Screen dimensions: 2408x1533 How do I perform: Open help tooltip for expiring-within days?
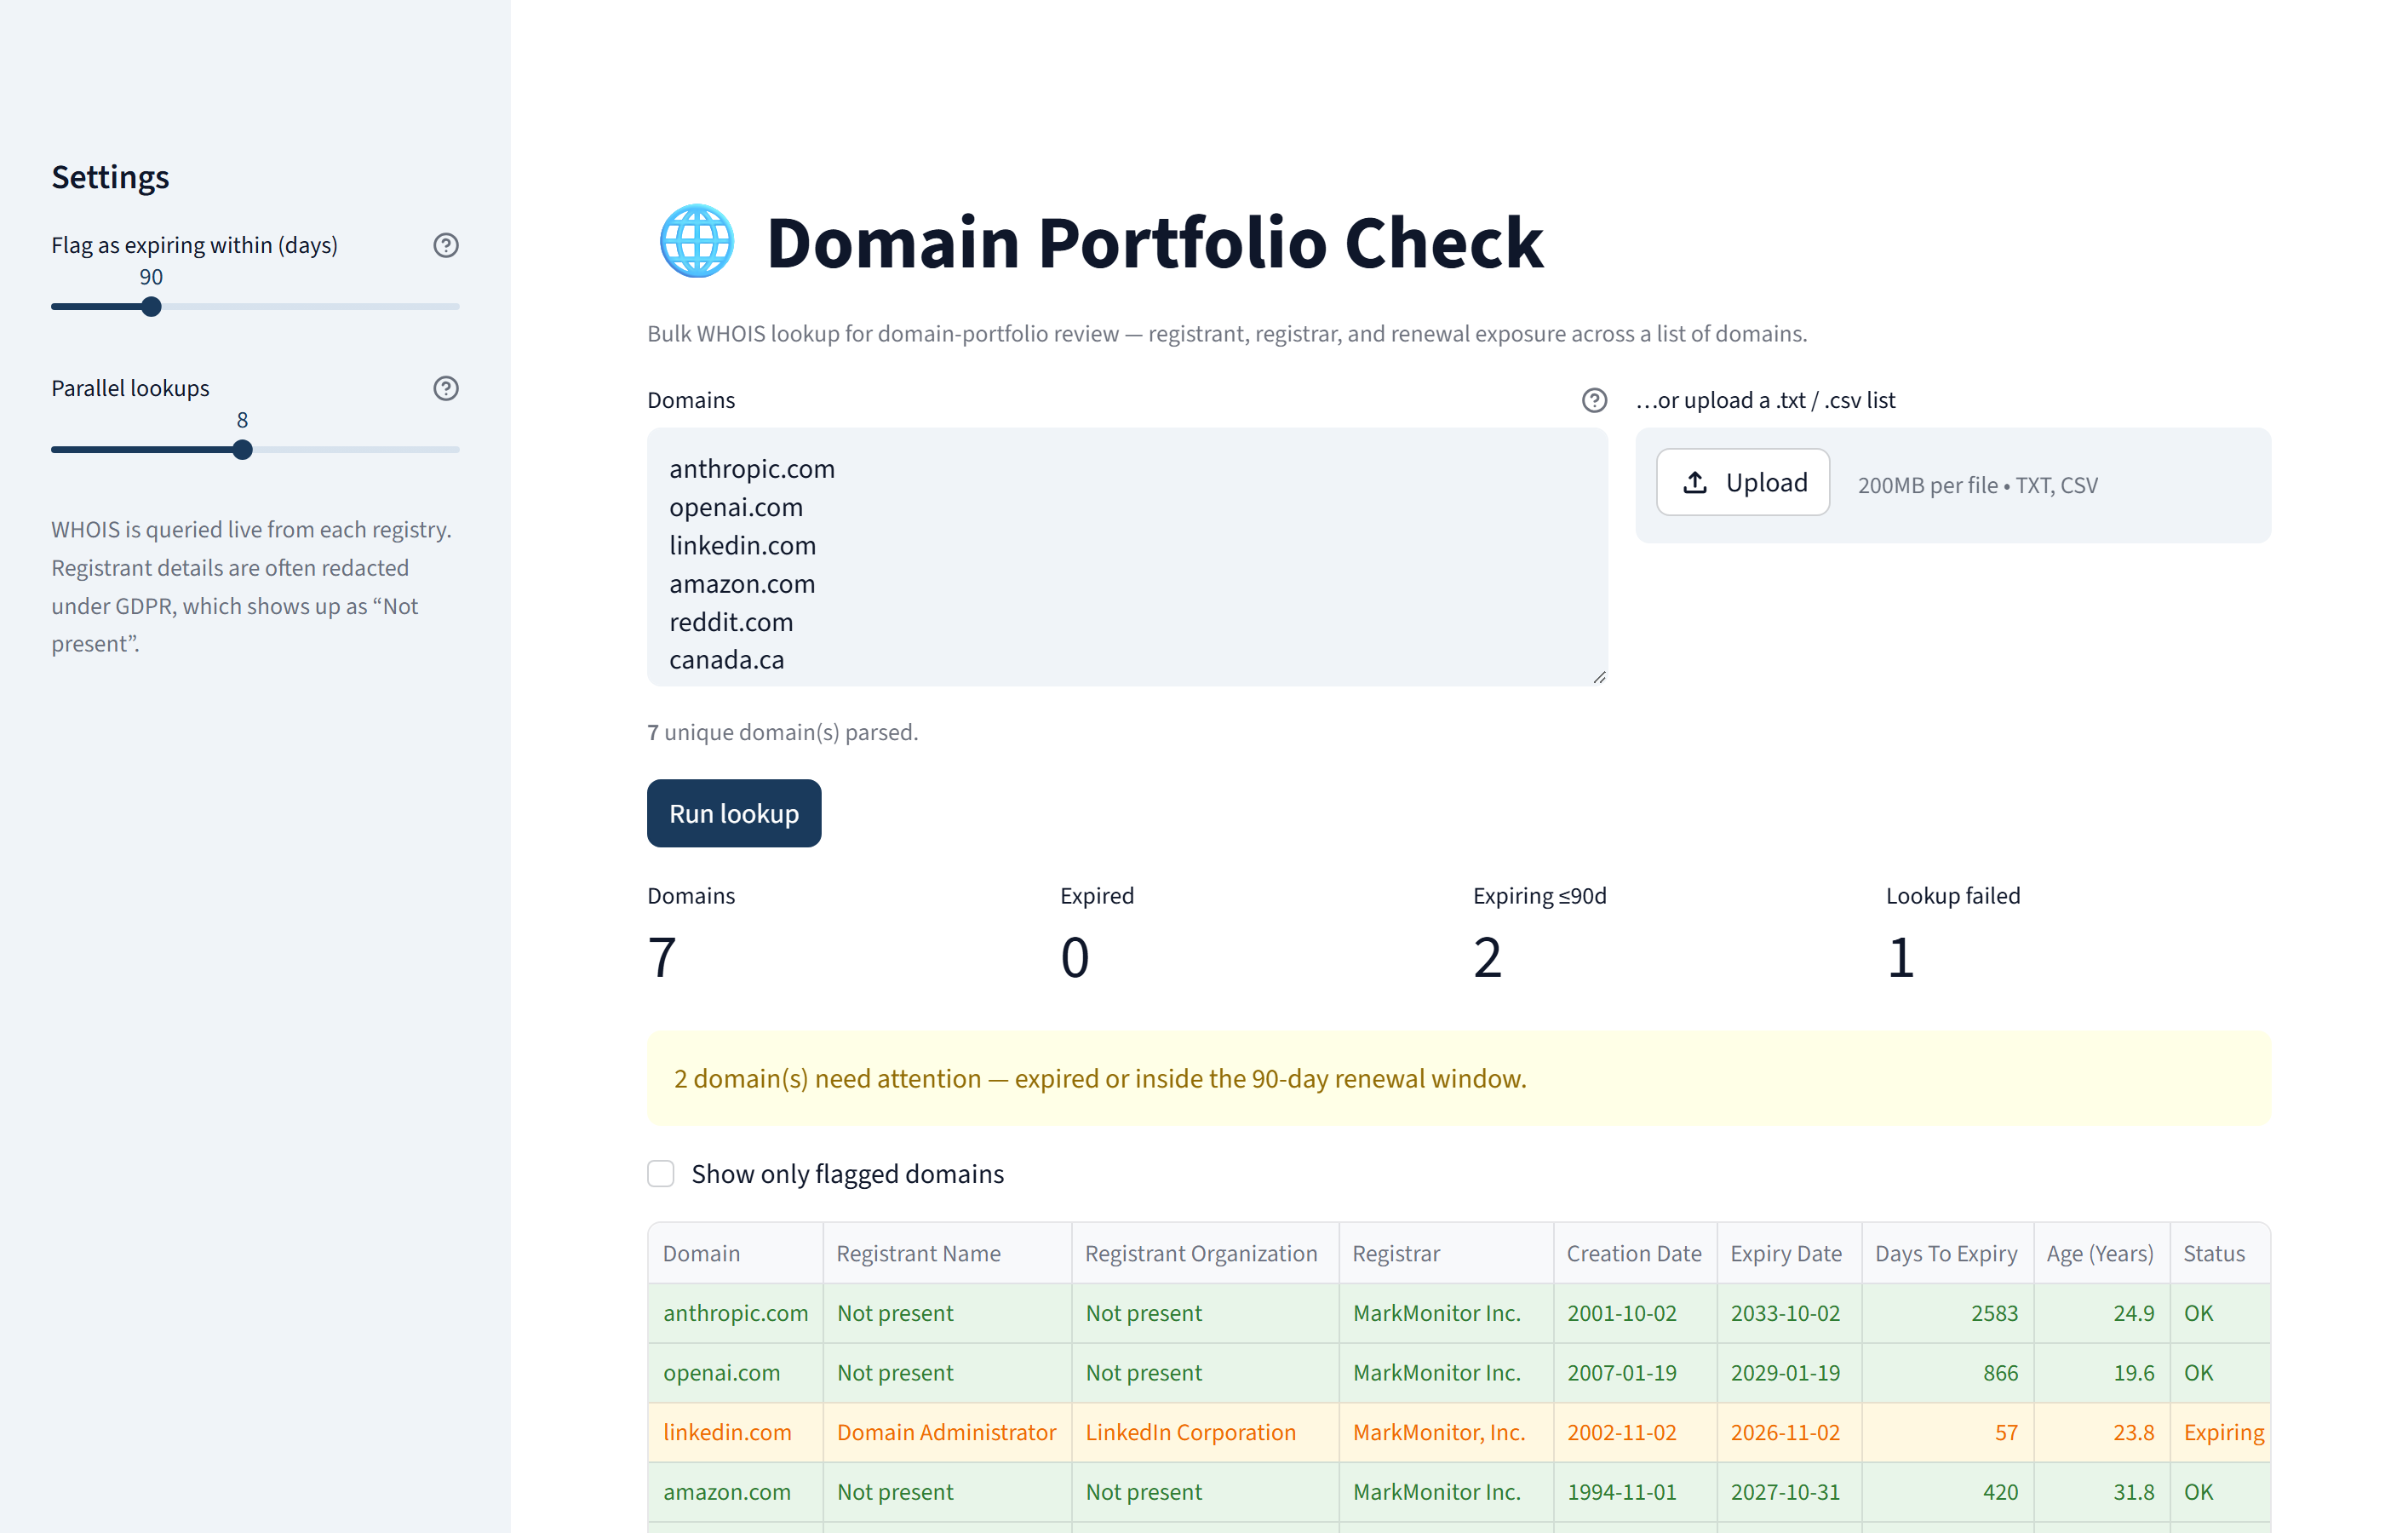point(446,245)
